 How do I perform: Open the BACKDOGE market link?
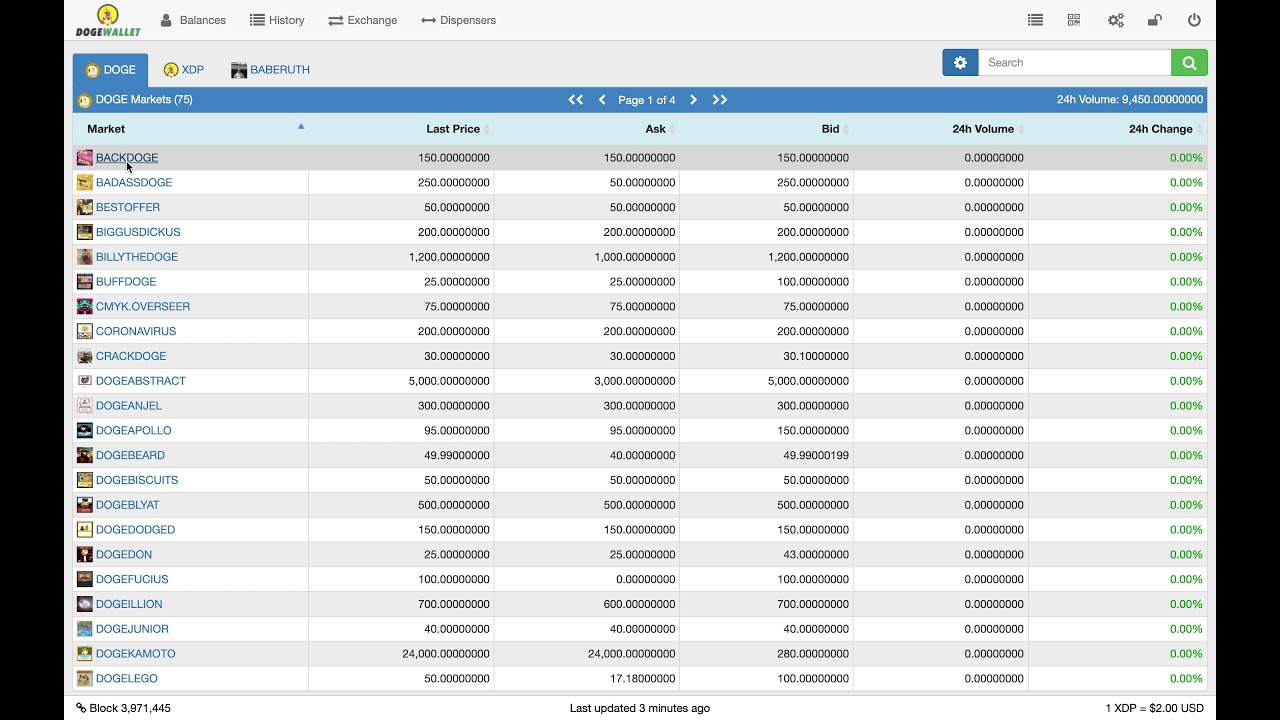127,158
